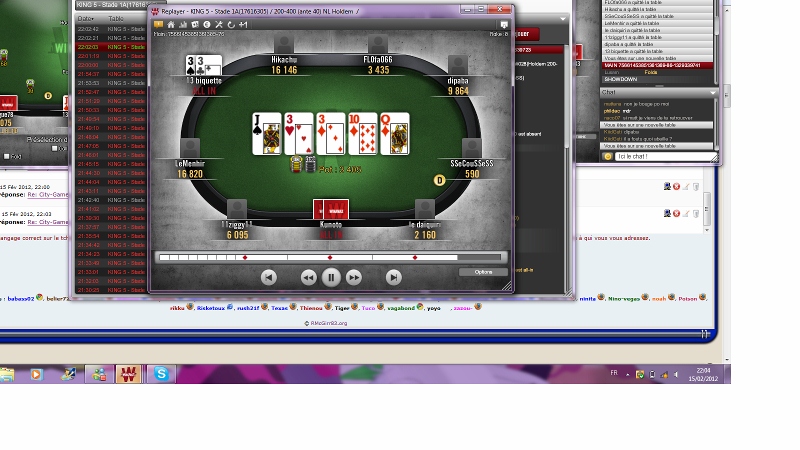The image size is (800, 450).
Task: Open the Re: City-Game forum link
Action: tap(47, 195)
